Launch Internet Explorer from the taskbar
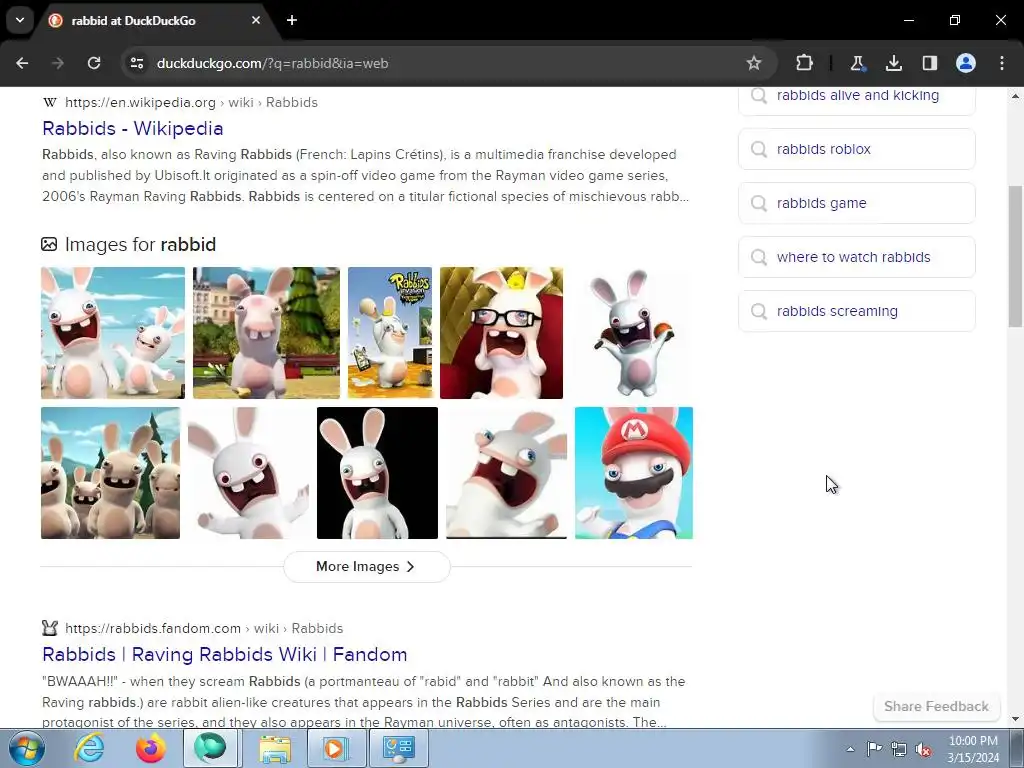 coord(89,748)
